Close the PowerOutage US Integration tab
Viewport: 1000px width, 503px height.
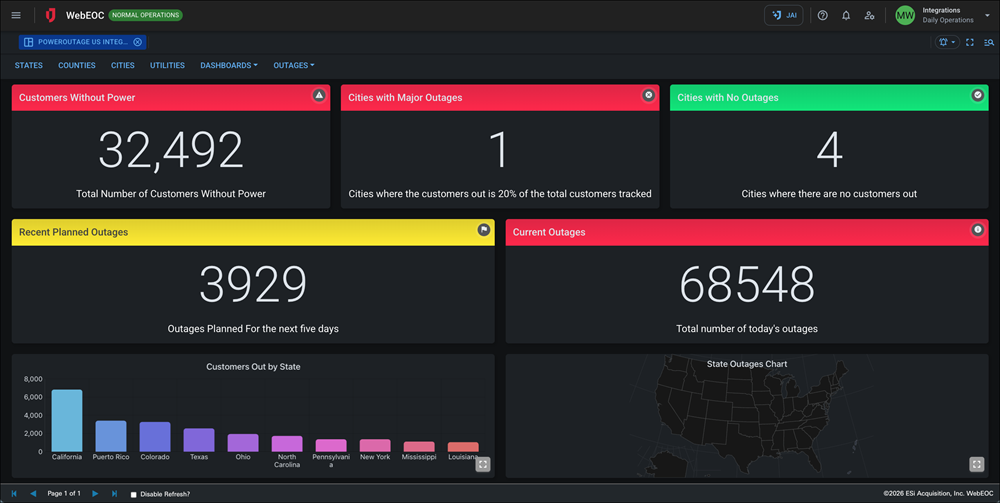137,42
